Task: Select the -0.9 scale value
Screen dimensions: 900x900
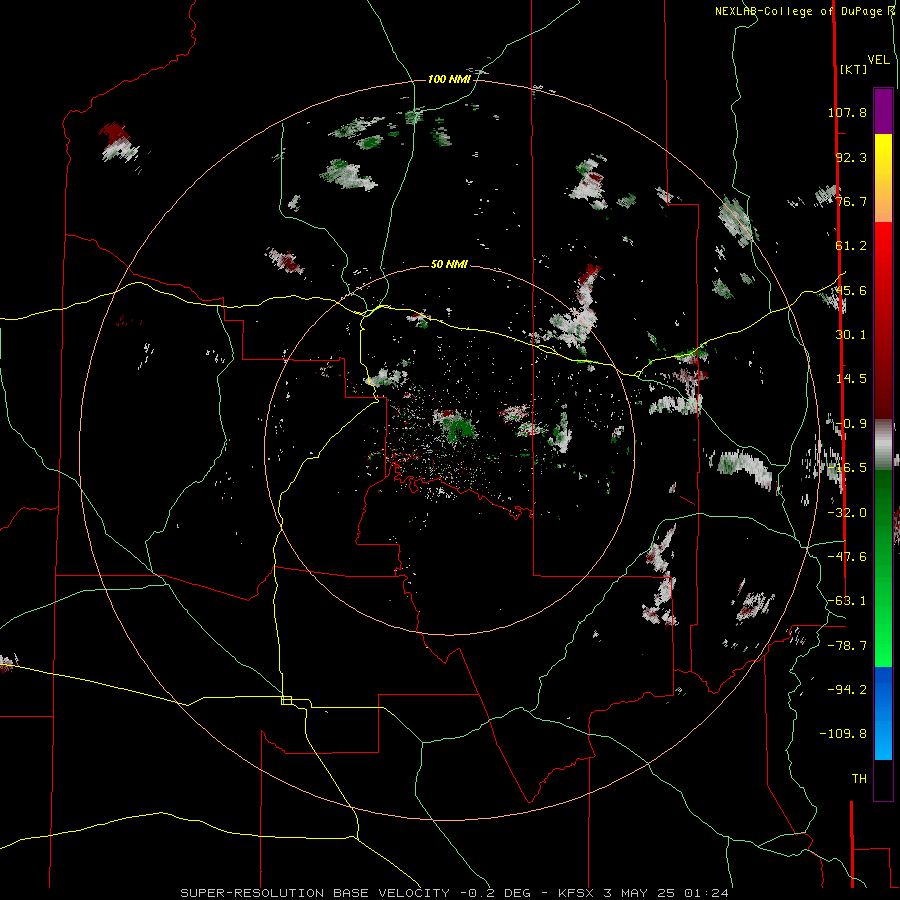Action: tap(851, 424)
